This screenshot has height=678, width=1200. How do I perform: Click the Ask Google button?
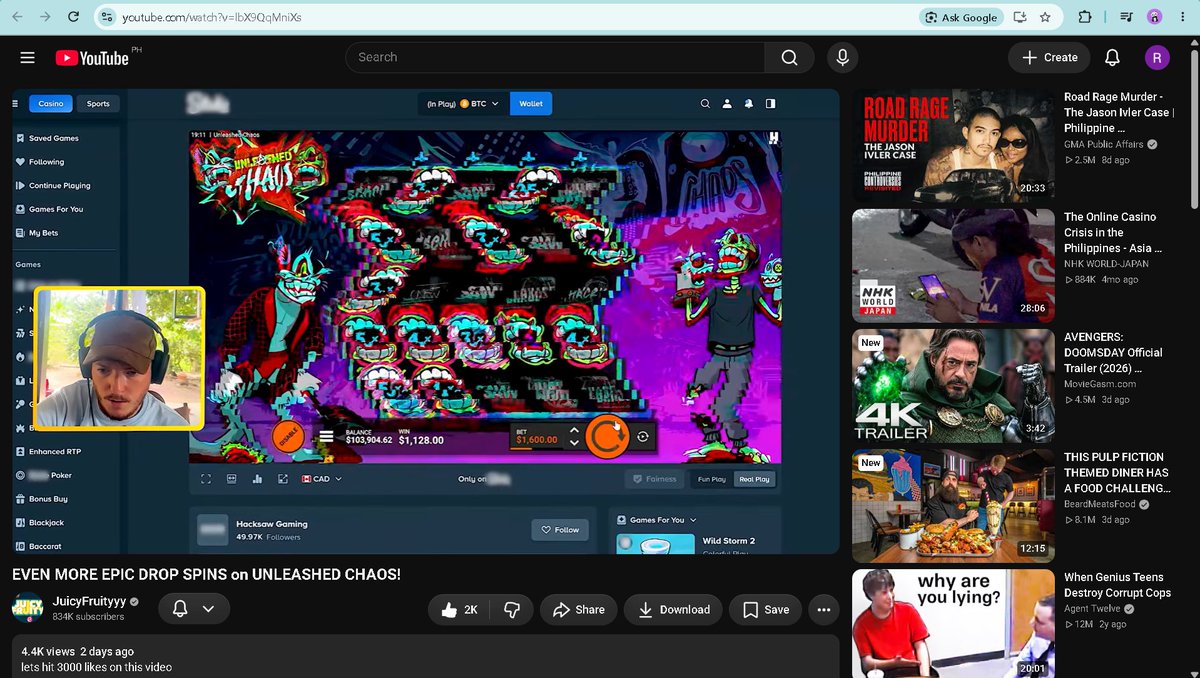point(960,17)
